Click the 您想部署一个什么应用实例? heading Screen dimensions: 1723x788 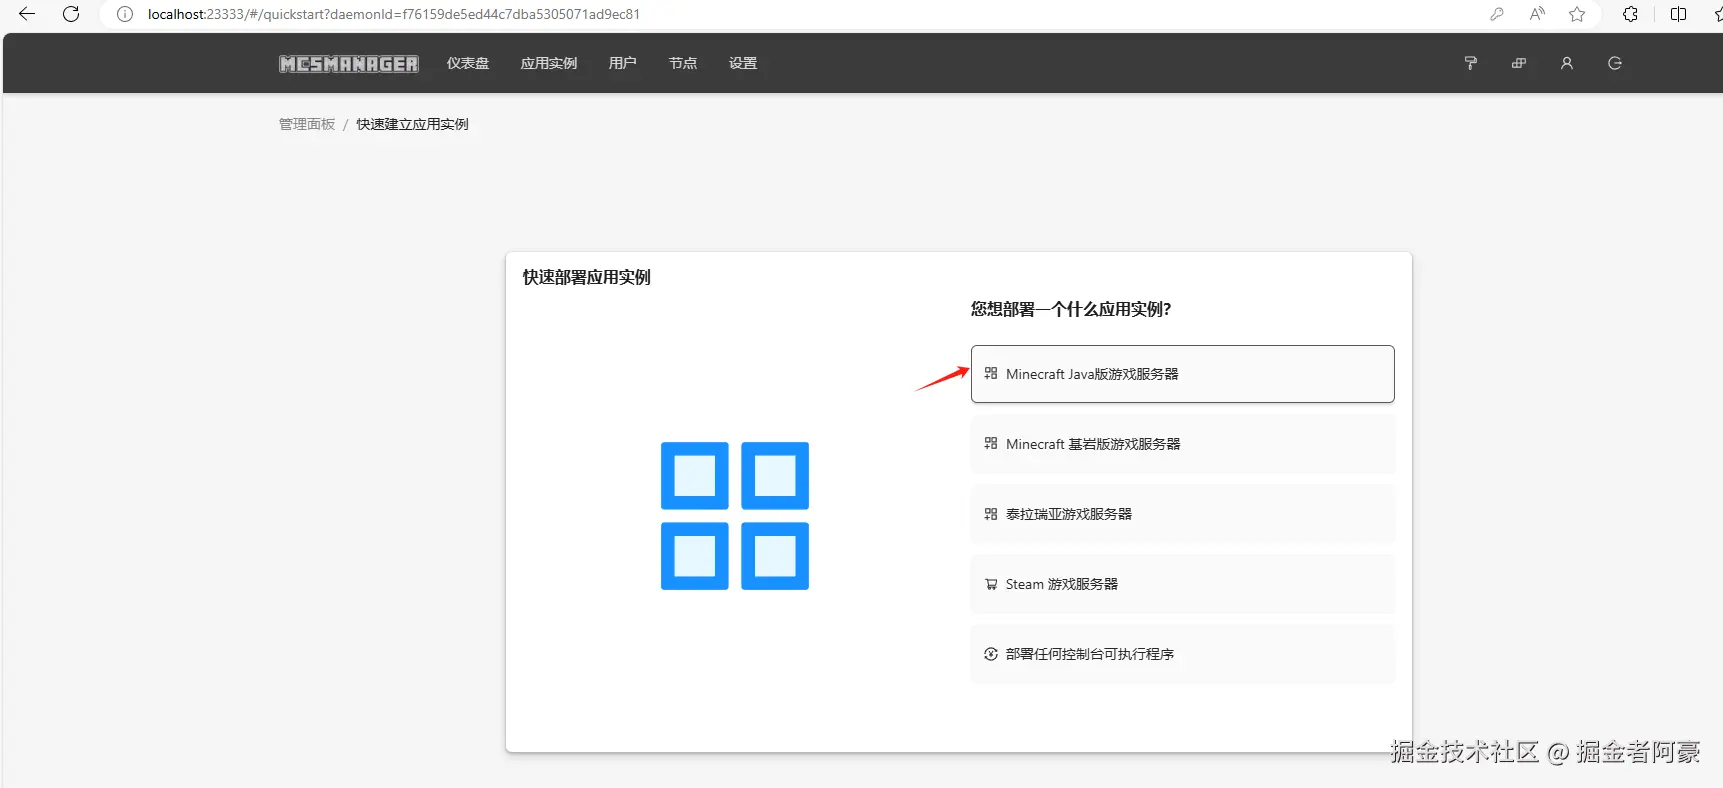click(1070, 309)
